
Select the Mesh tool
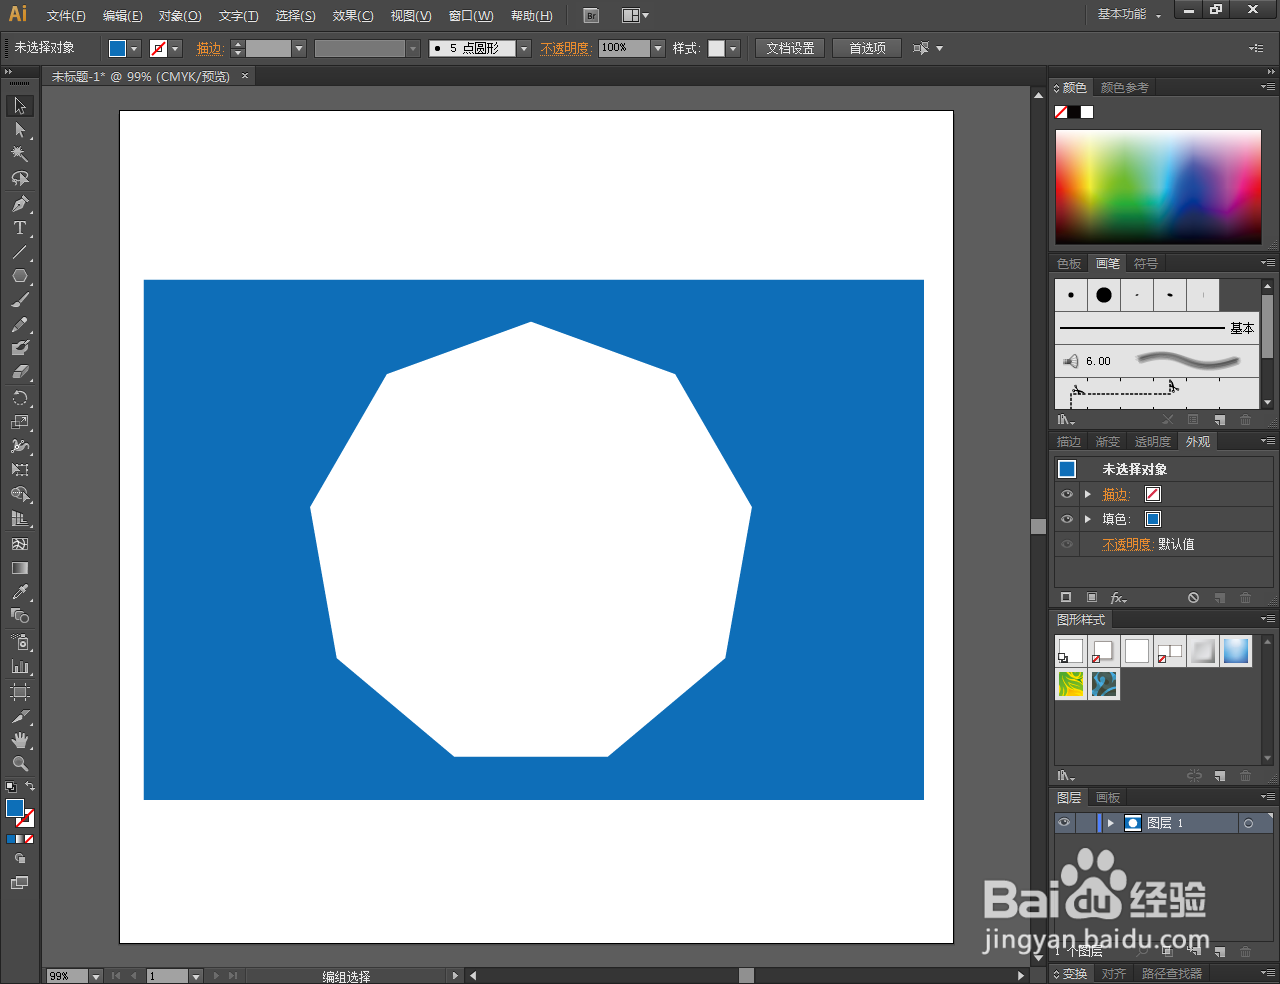tap(19, 544)
